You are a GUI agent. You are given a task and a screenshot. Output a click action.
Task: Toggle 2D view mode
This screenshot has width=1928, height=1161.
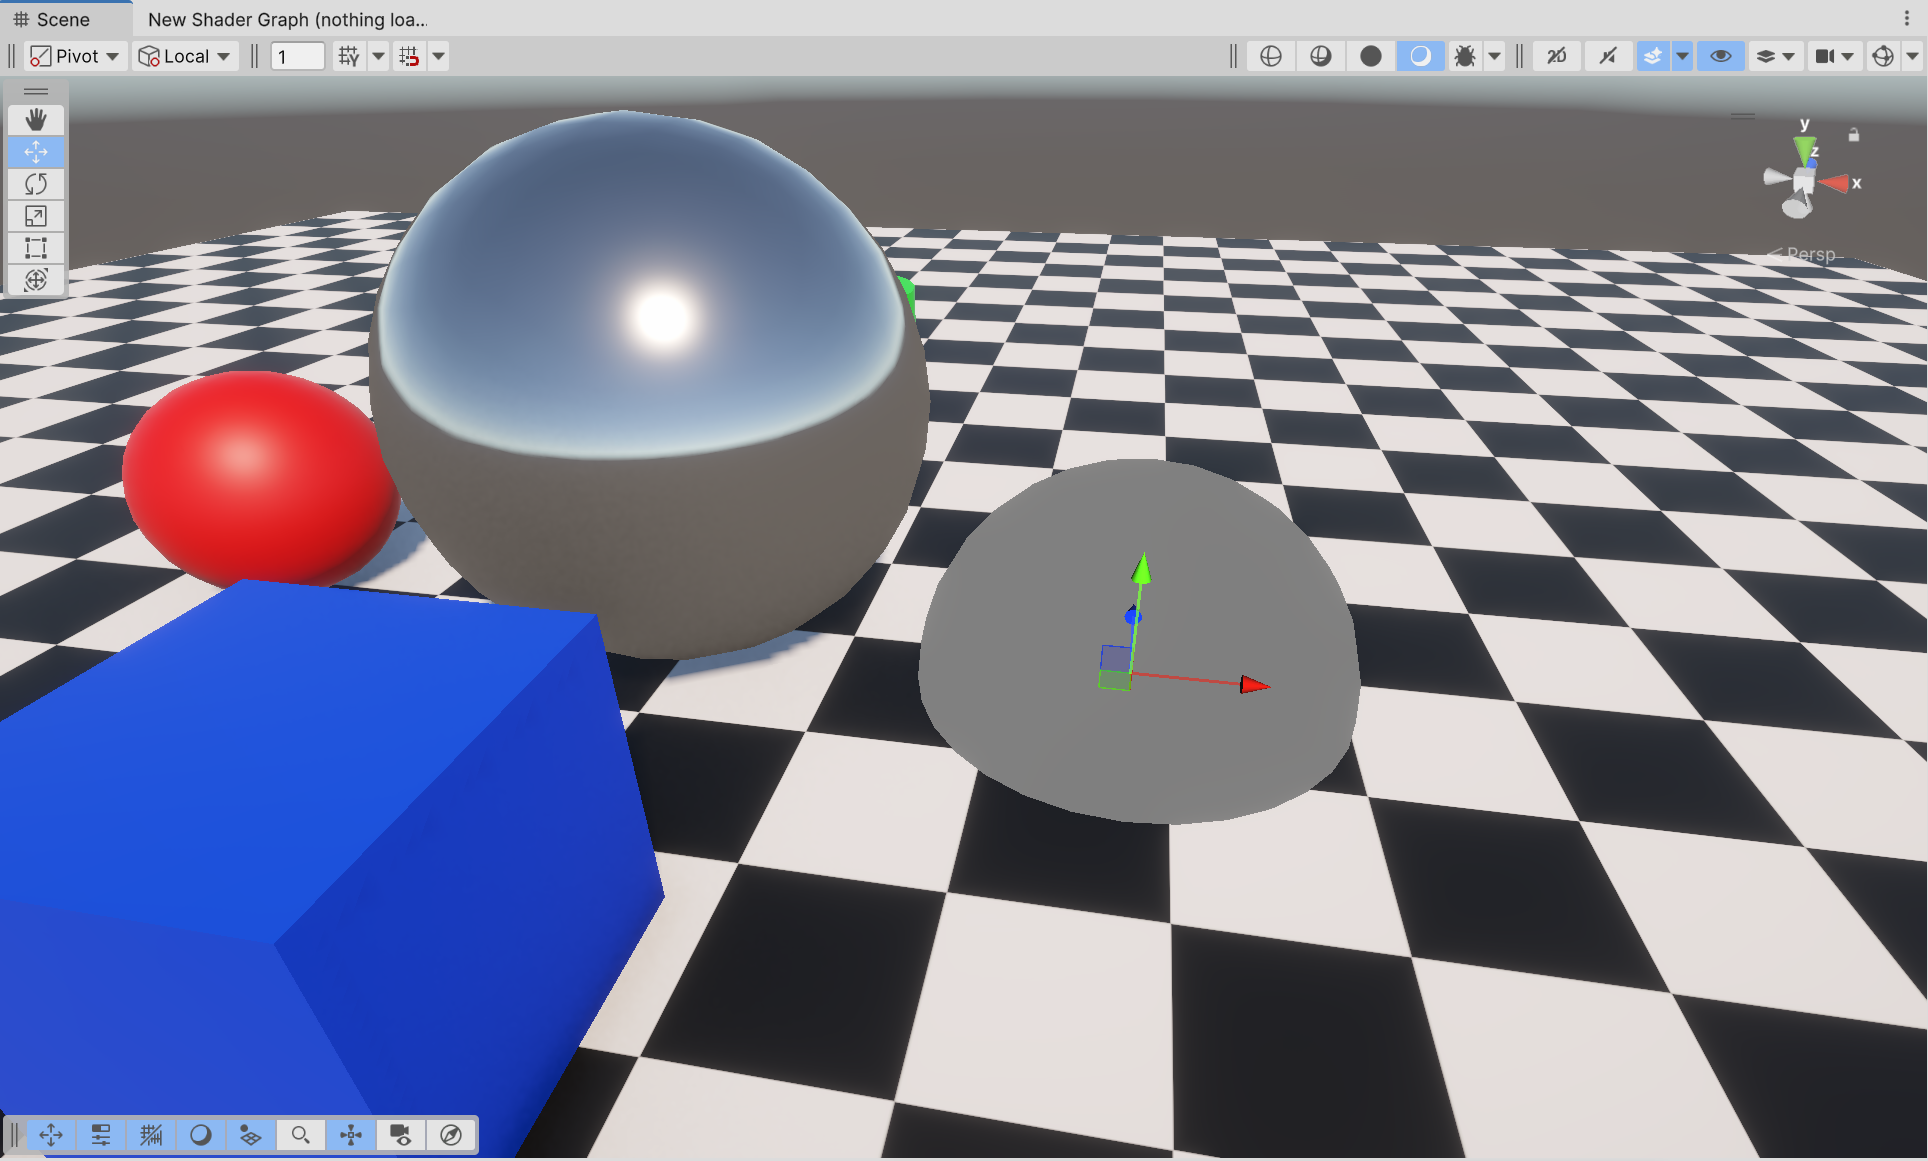click(x=1557, y=56)
